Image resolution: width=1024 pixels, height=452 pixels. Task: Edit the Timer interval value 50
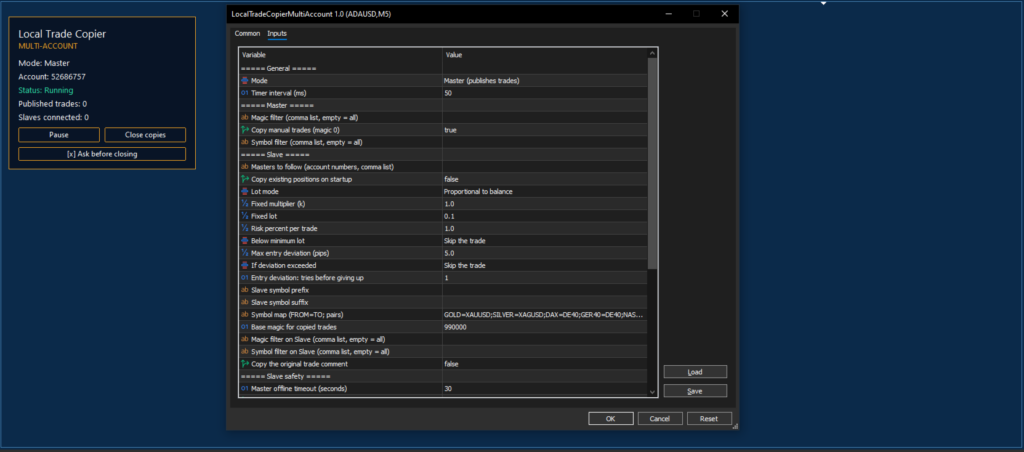(545, 93)
